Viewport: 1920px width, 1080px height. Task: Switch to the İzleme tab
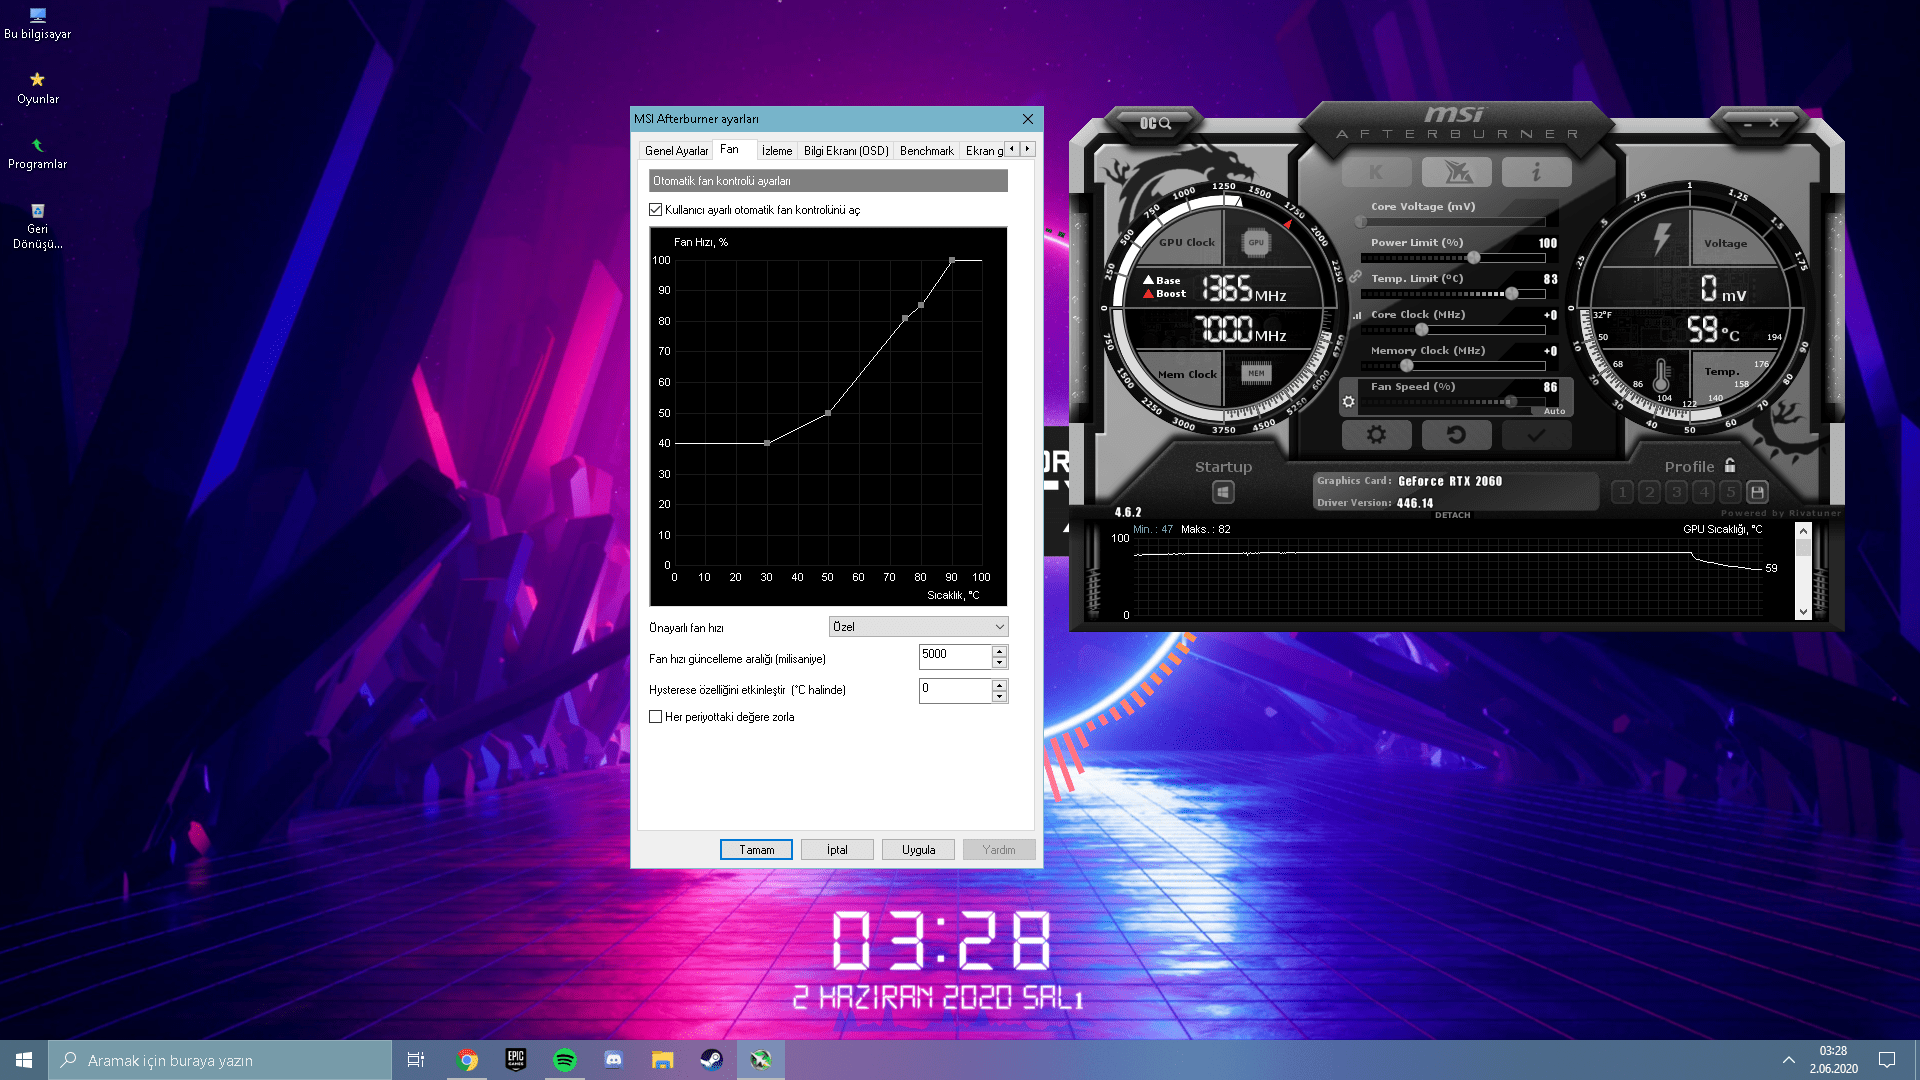coord(776,151)
